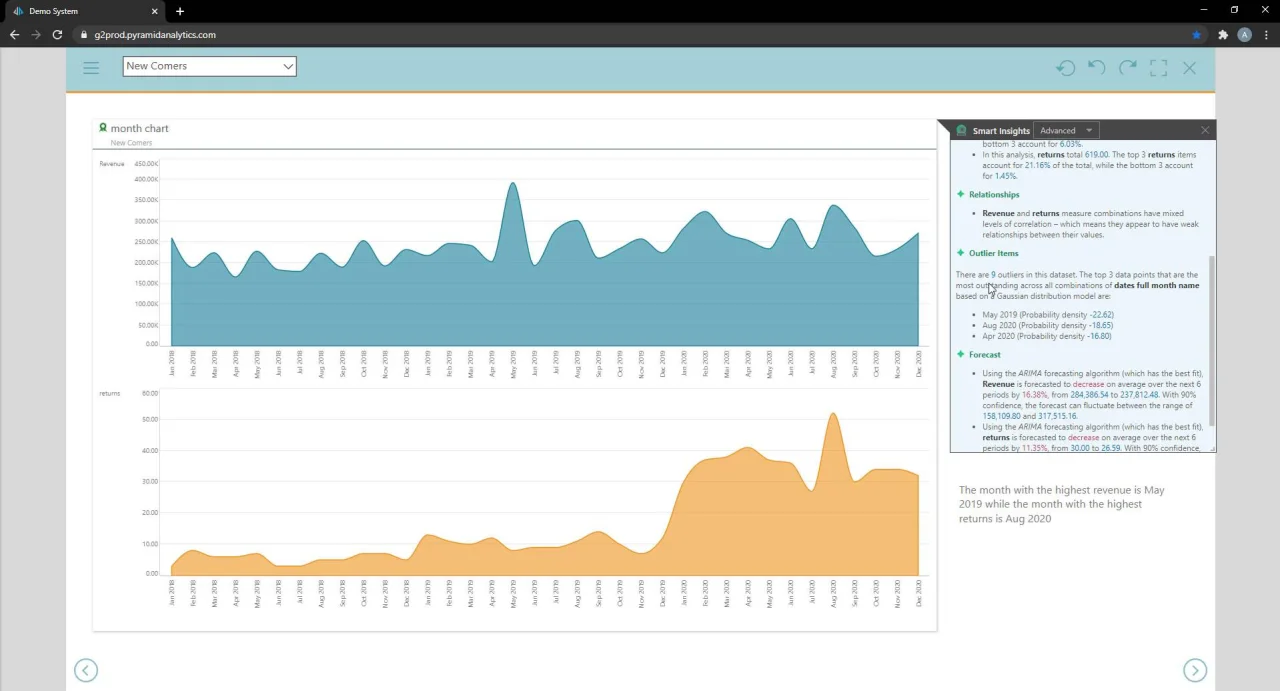Select the Demo System browser tab
Screen dimensions: 1280x691
(85, 11)
